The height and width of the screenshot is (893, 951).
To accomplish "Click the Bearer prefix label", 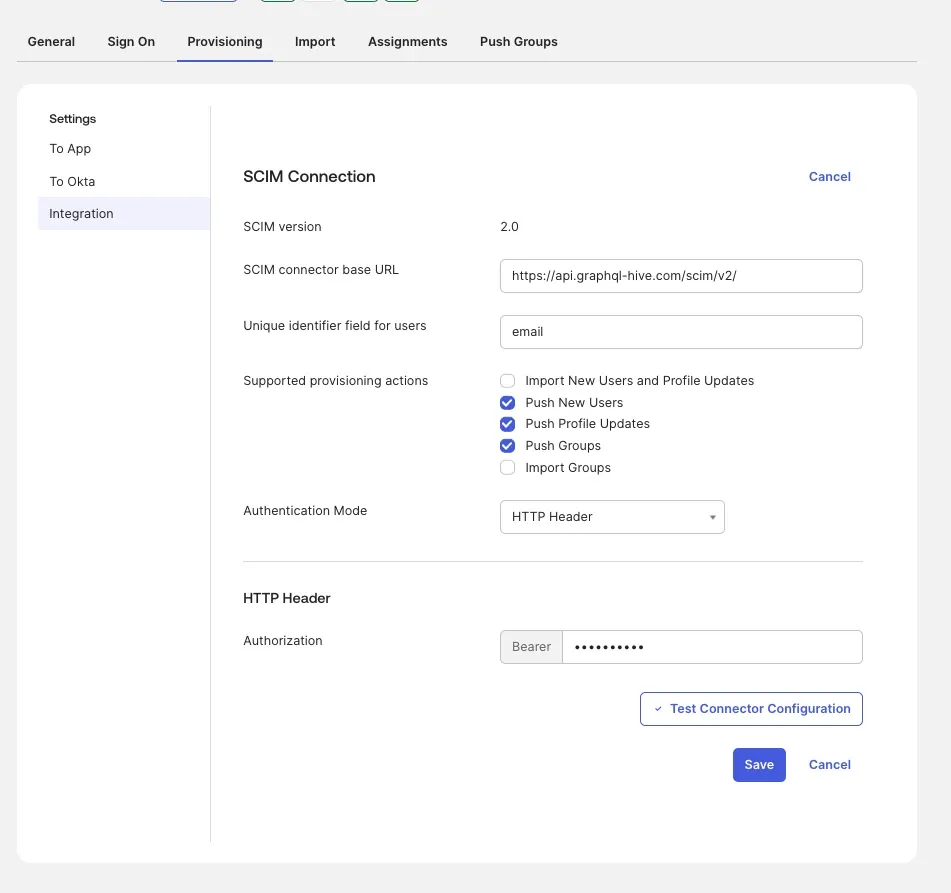I will [x=531, y=647].
